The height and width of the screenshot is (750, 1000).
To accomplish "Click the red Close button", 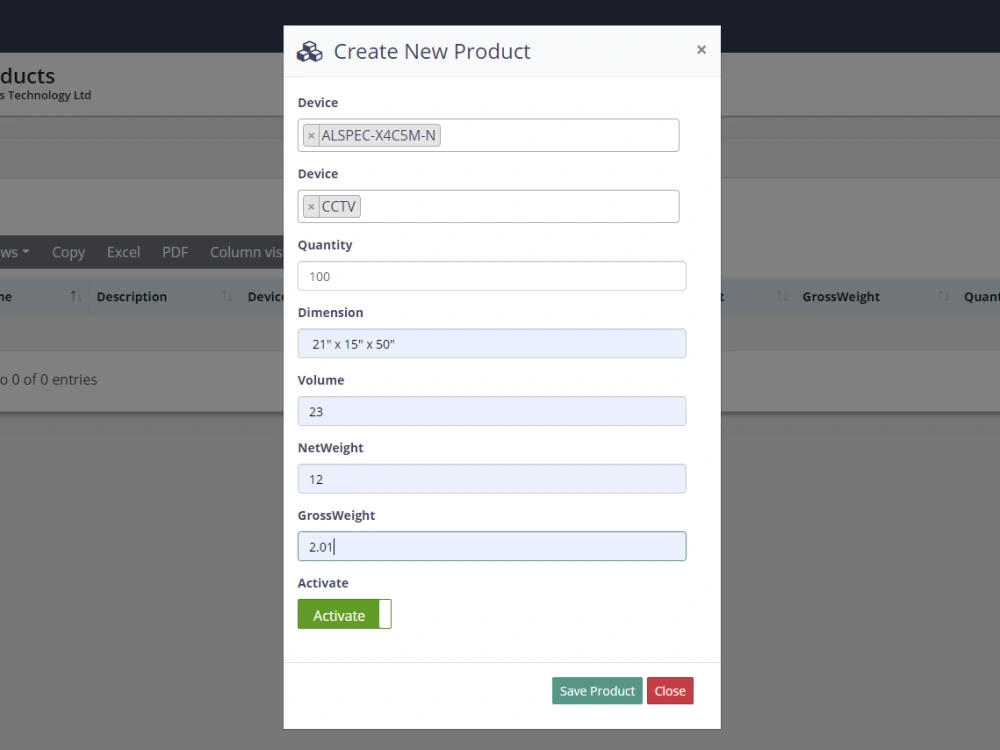I will pos(670,691).
